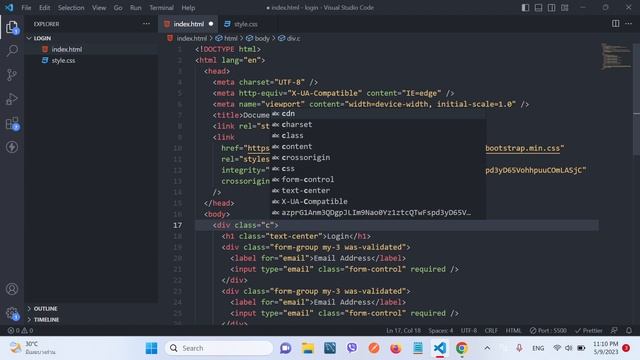Open the Explorer view in activity bar
This screenshot has width=640, height=360.
click(12, 28)
